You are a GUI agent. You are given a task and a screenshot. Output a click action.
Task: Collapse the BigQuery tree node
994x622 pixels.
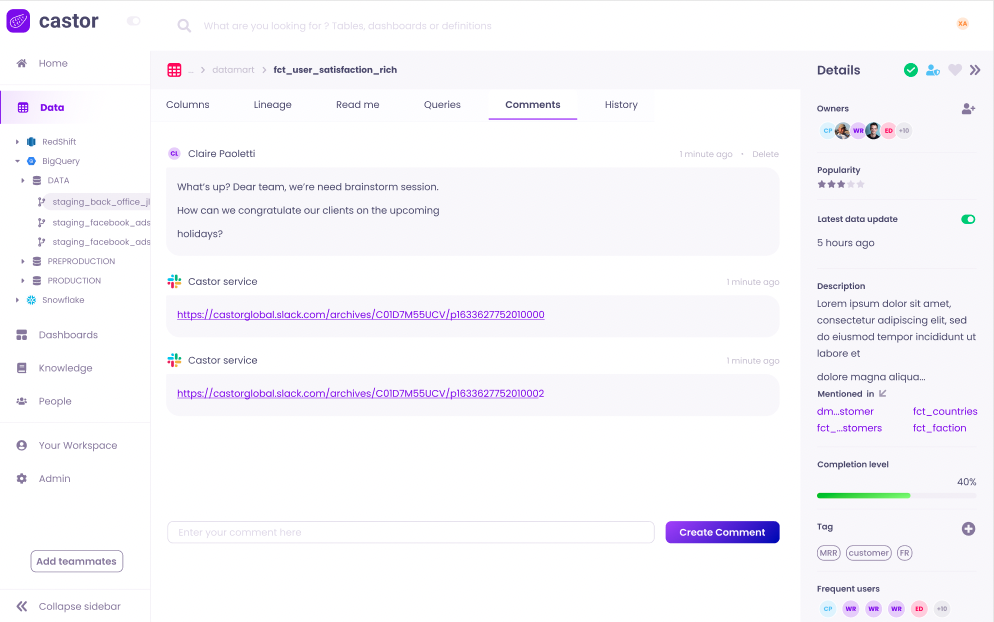click(x=17, y=161)
